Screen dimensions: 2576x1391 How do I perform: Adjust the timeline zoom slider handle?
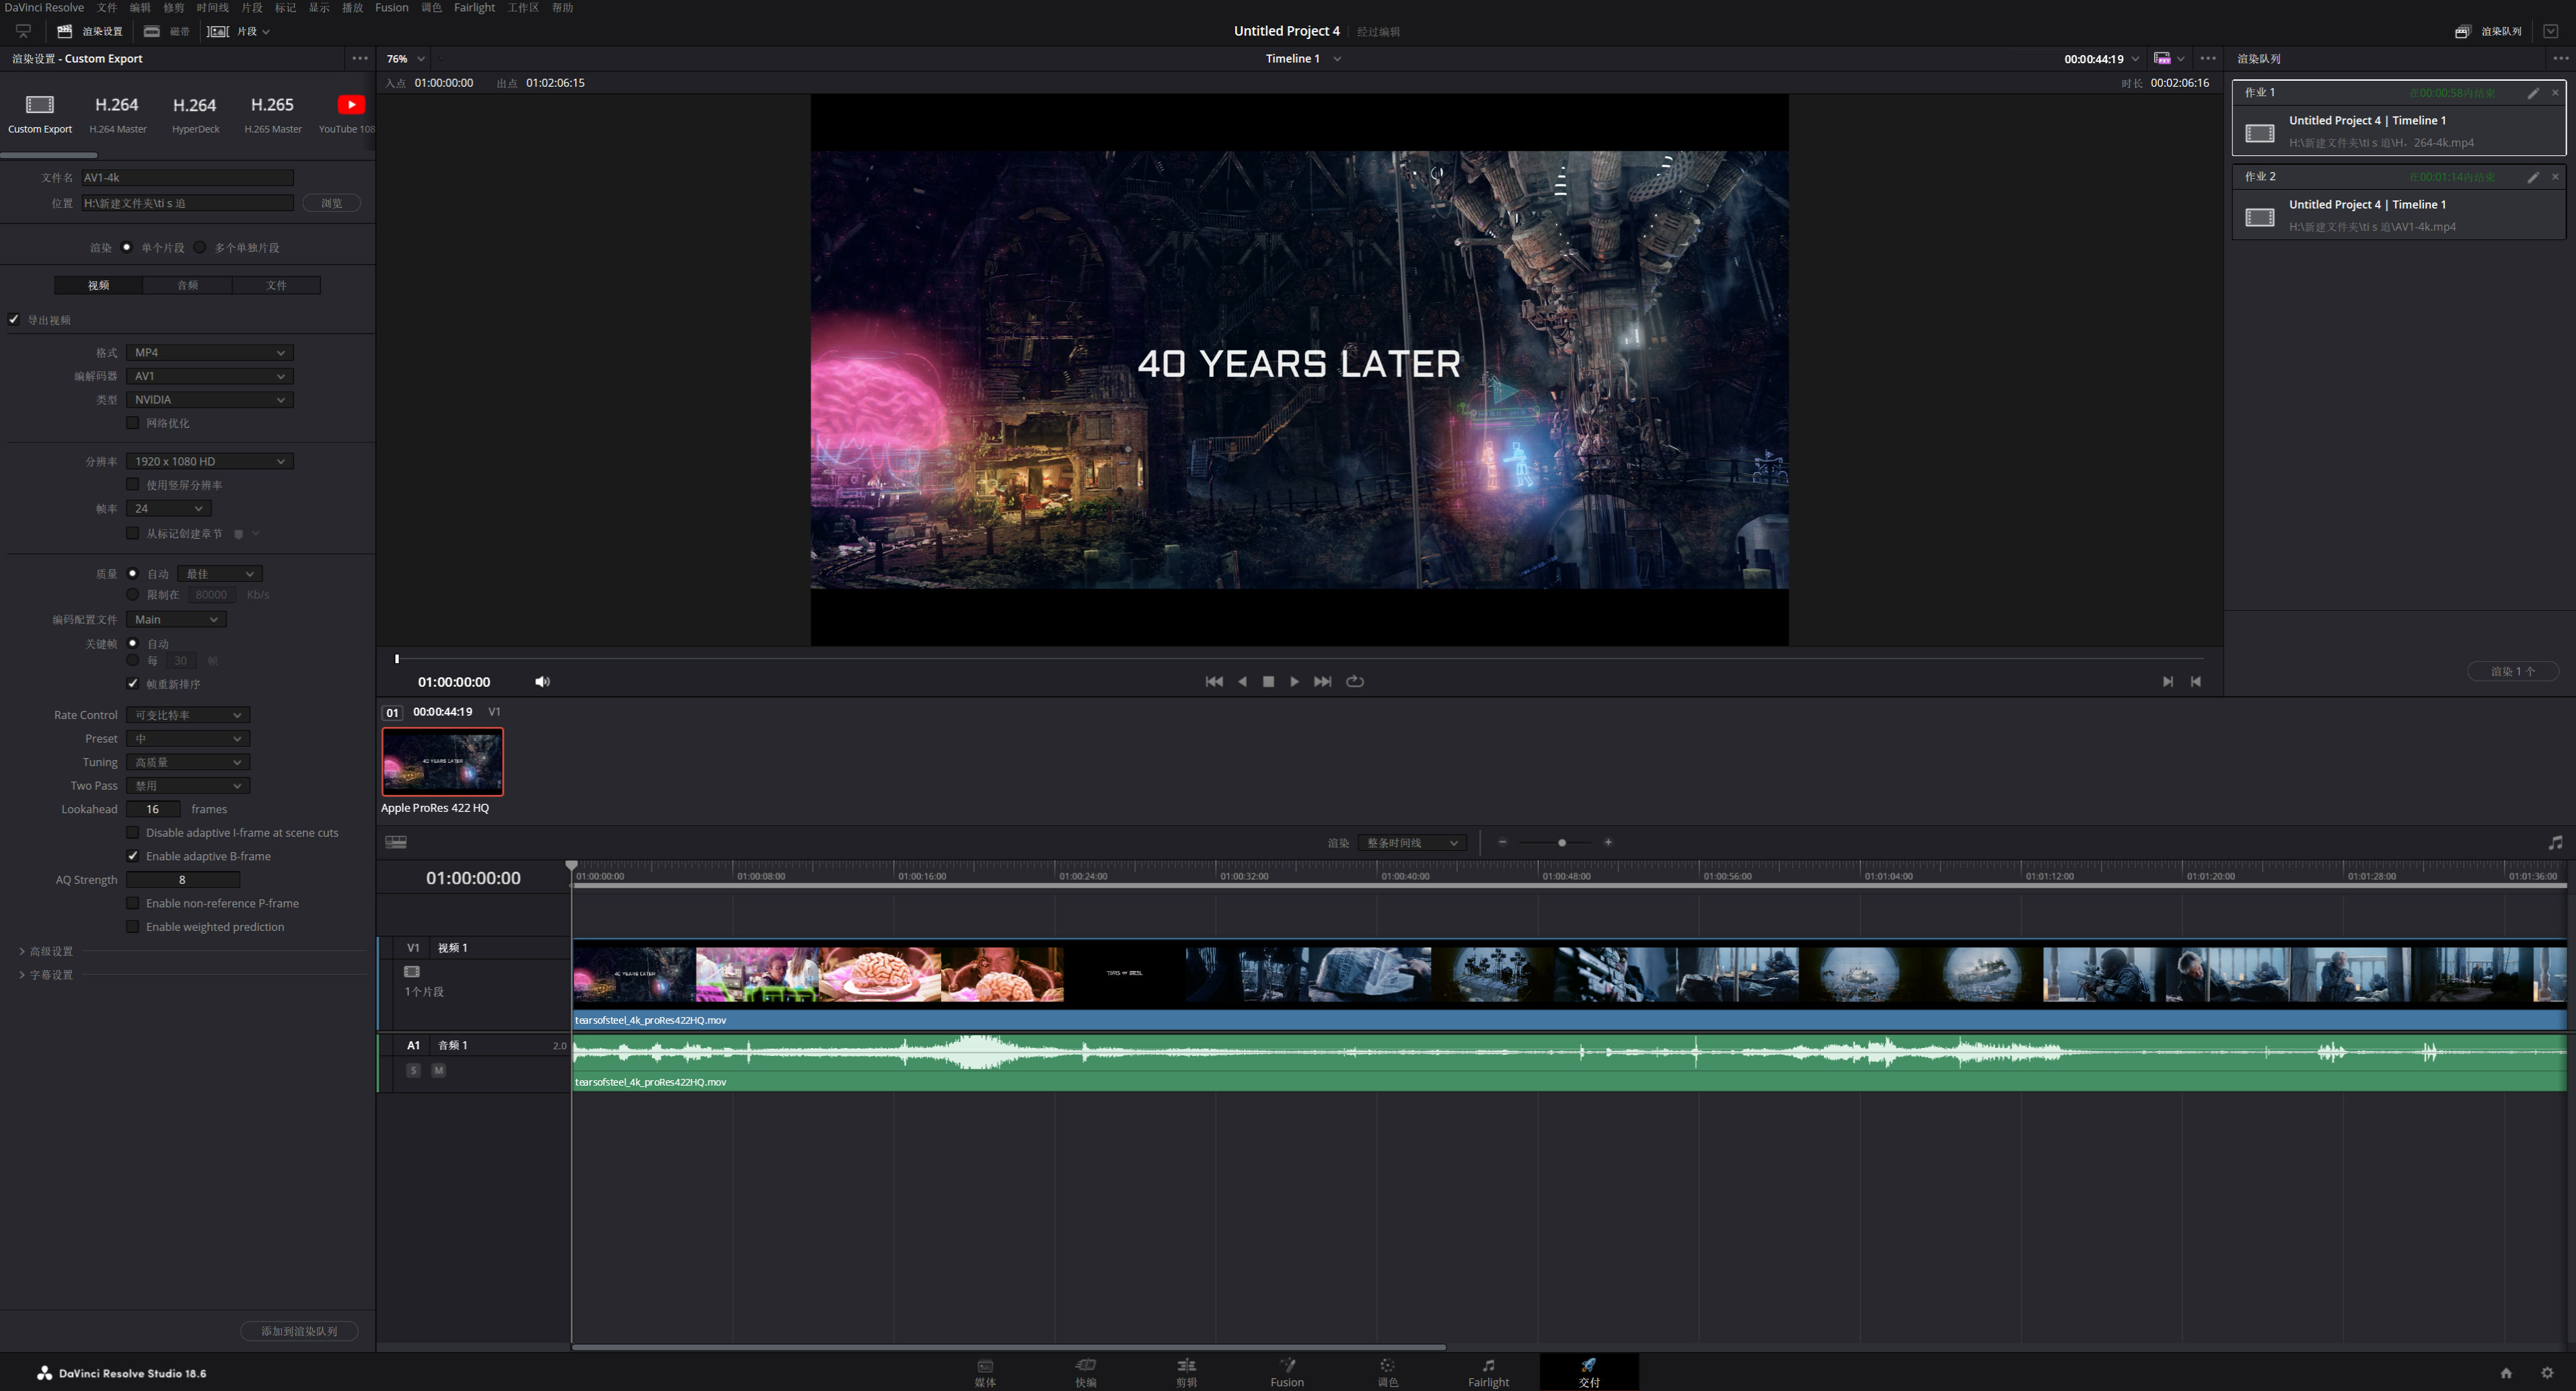[x=1562, y=843]
